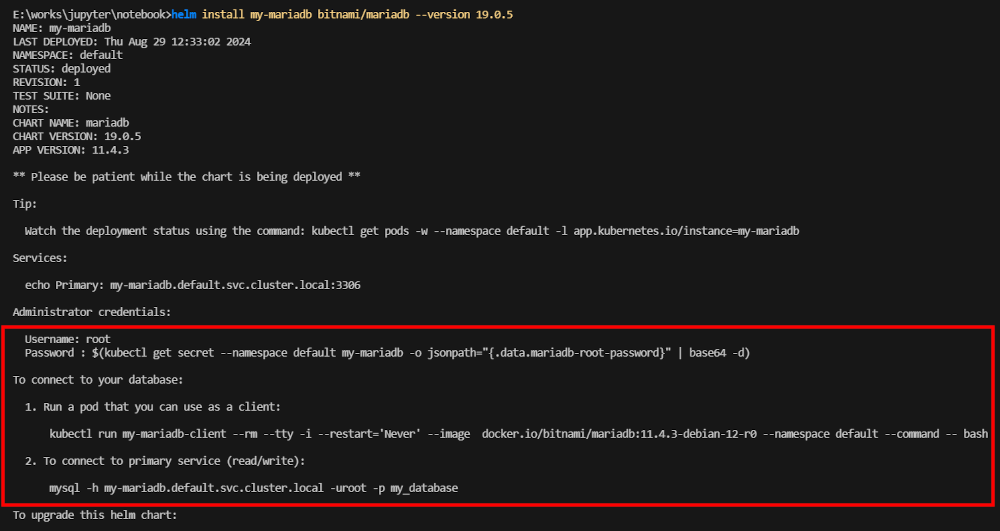Click the 'Tip:' heading
The image size is (1000, 531).
point(25,204)
